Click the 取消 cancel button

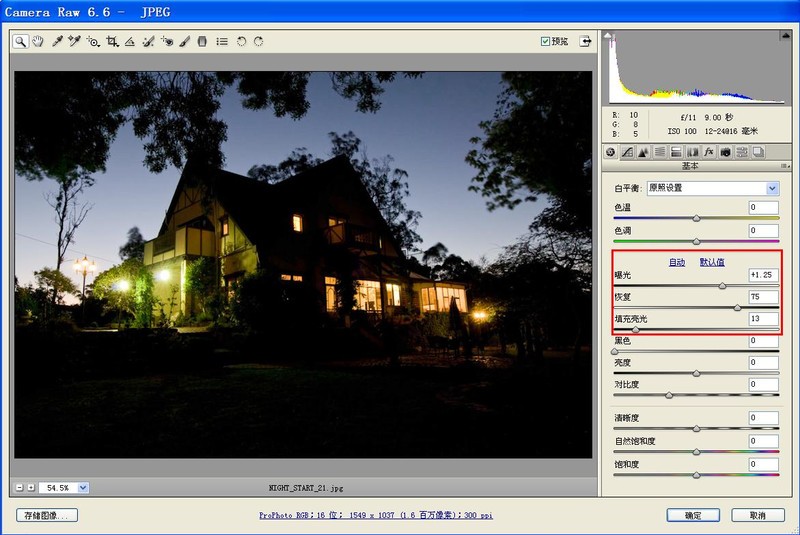point(758,515)
